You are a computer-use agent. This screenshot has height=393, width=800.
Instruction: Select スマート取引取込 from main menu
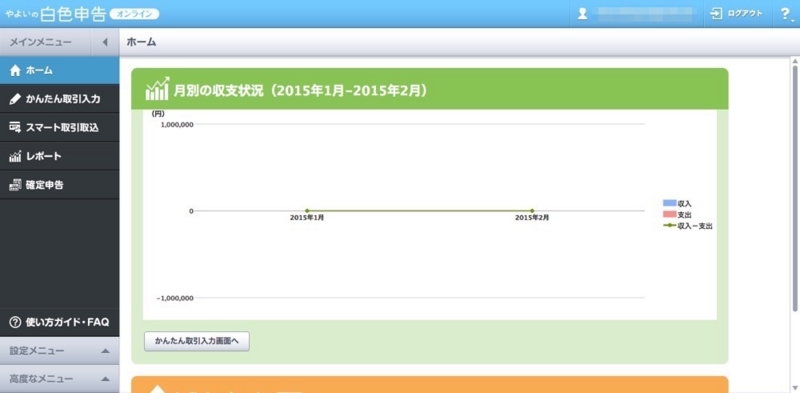(59, 128)
